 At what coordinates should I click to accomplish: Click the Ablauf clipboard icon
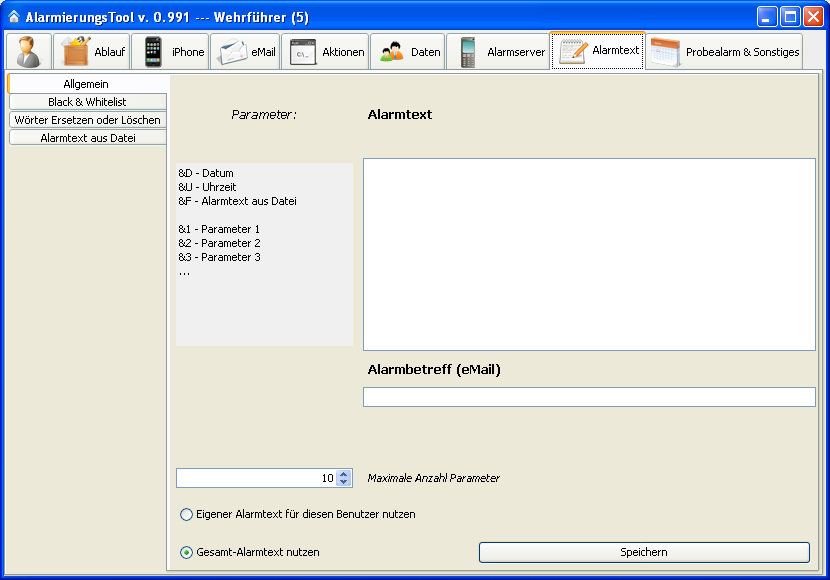click(76, 52)
